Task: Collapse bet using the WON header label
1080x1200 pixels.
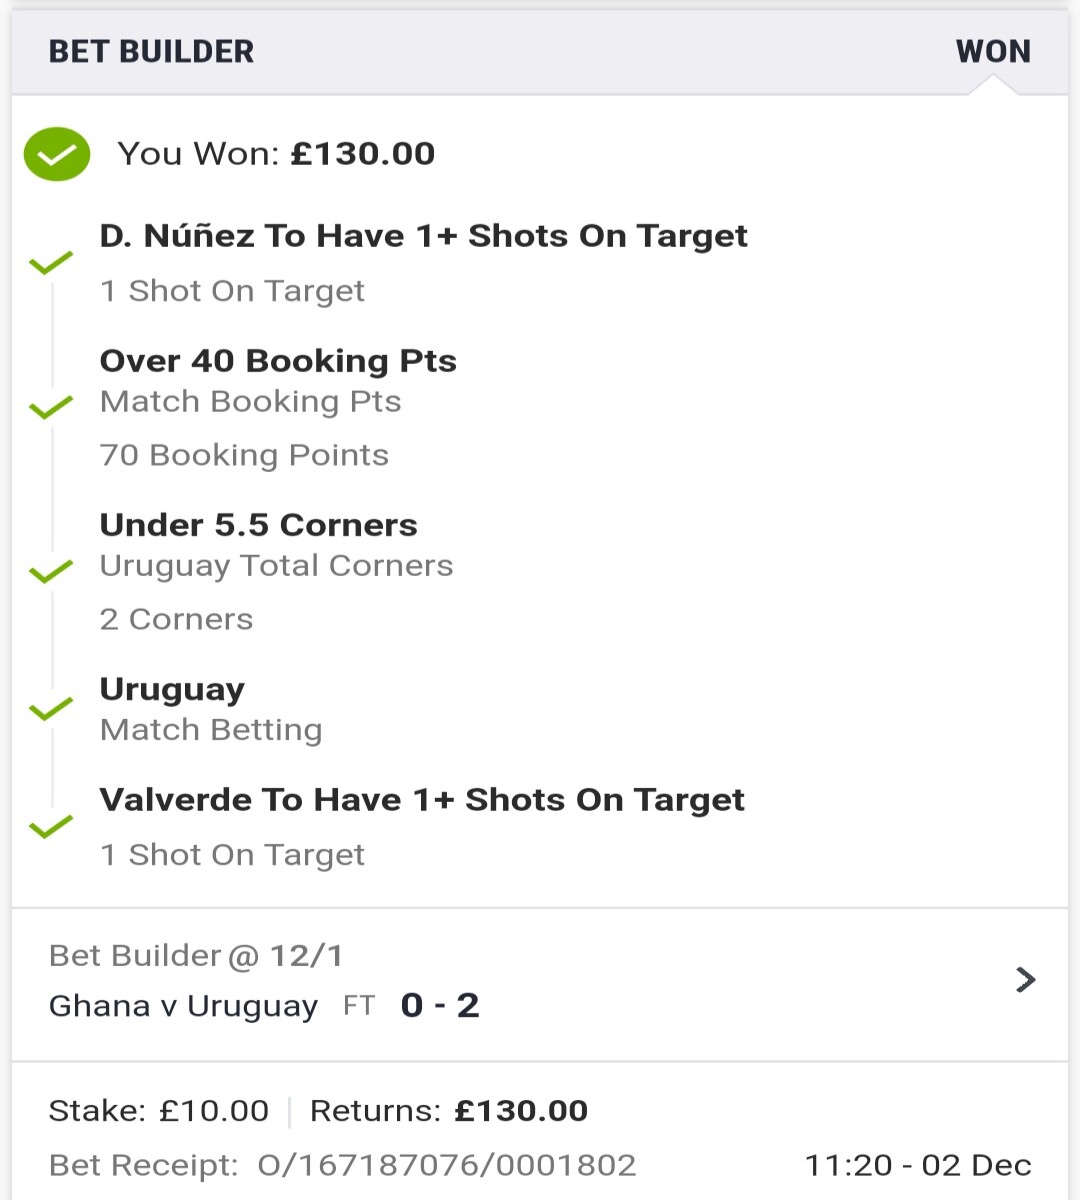Action: coord(993,51)
